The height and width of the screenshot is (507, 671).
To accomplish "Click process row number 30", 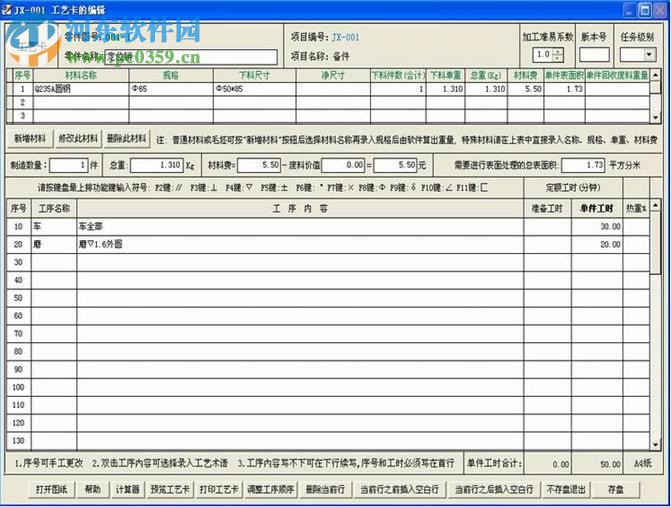I will pos(18,262).
